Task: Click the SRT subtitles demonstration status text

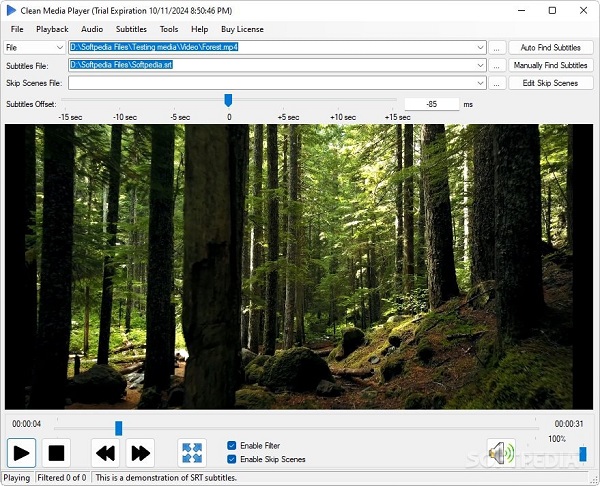Action: [166, 478]
